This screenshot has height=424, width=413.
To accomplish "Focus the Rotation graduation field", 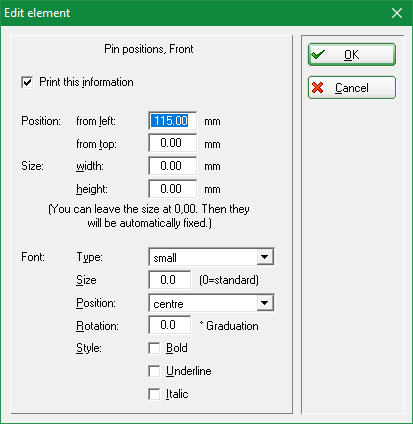I will [170, 325].
